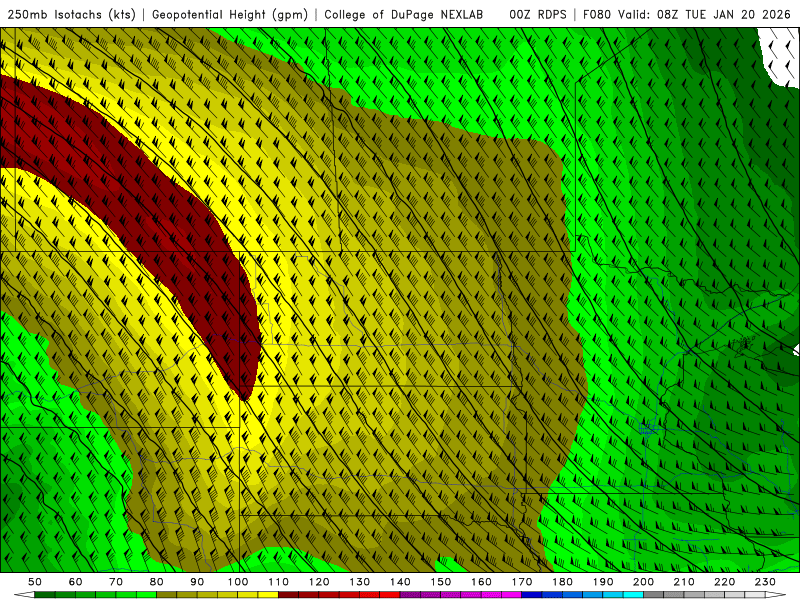Click the 'Valid: 08Z TUE JAN 20 2026' text
This screenshot has height=600, width=800.
pos(704,15)
